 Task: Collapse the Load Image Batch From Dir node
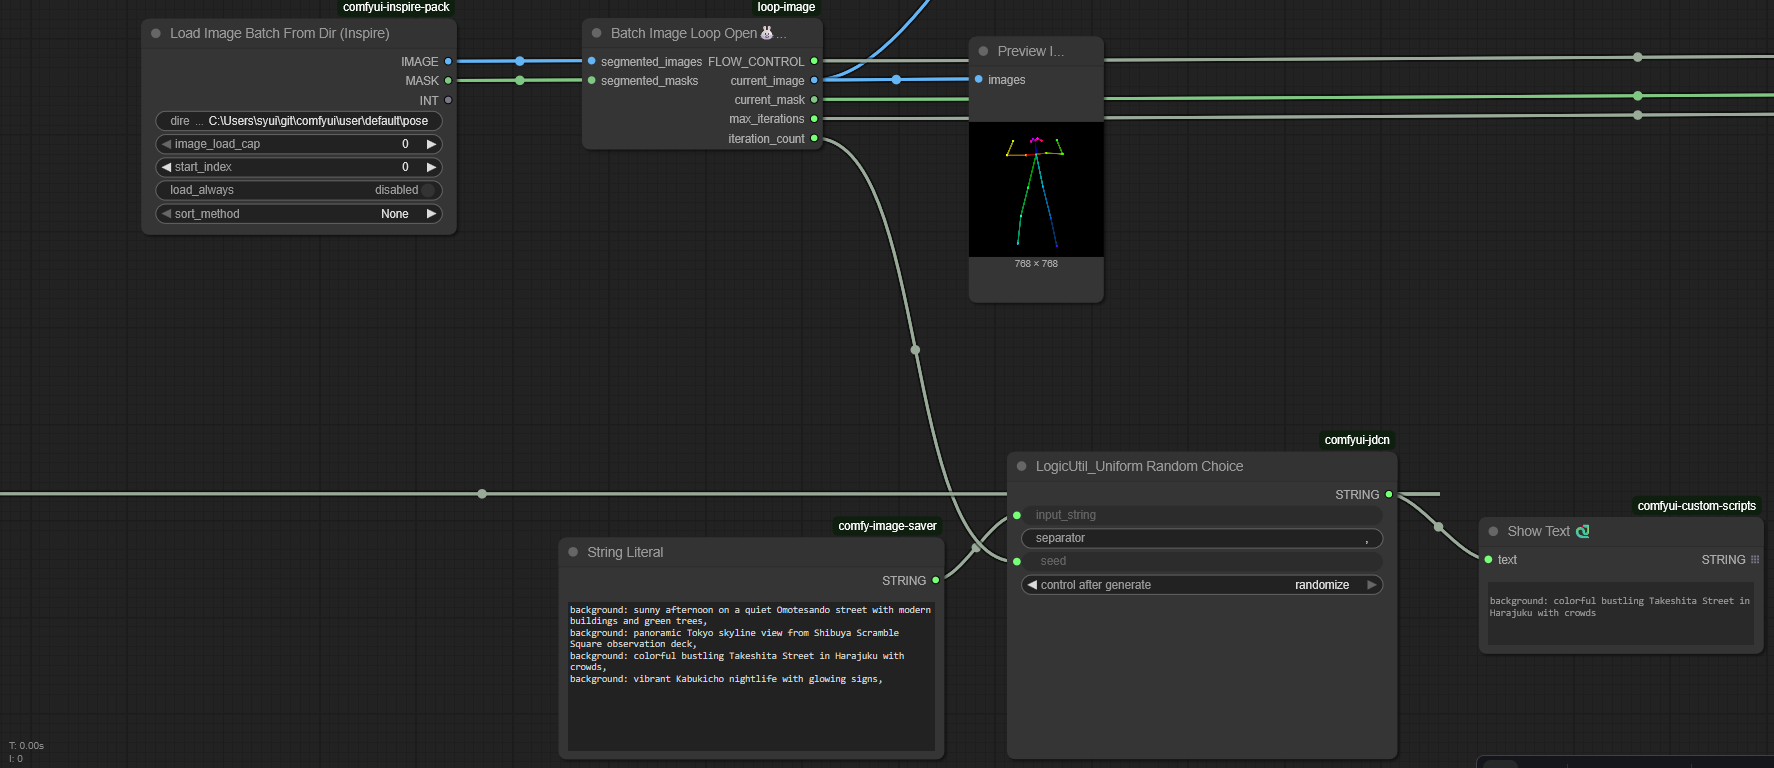click(156, 33)
